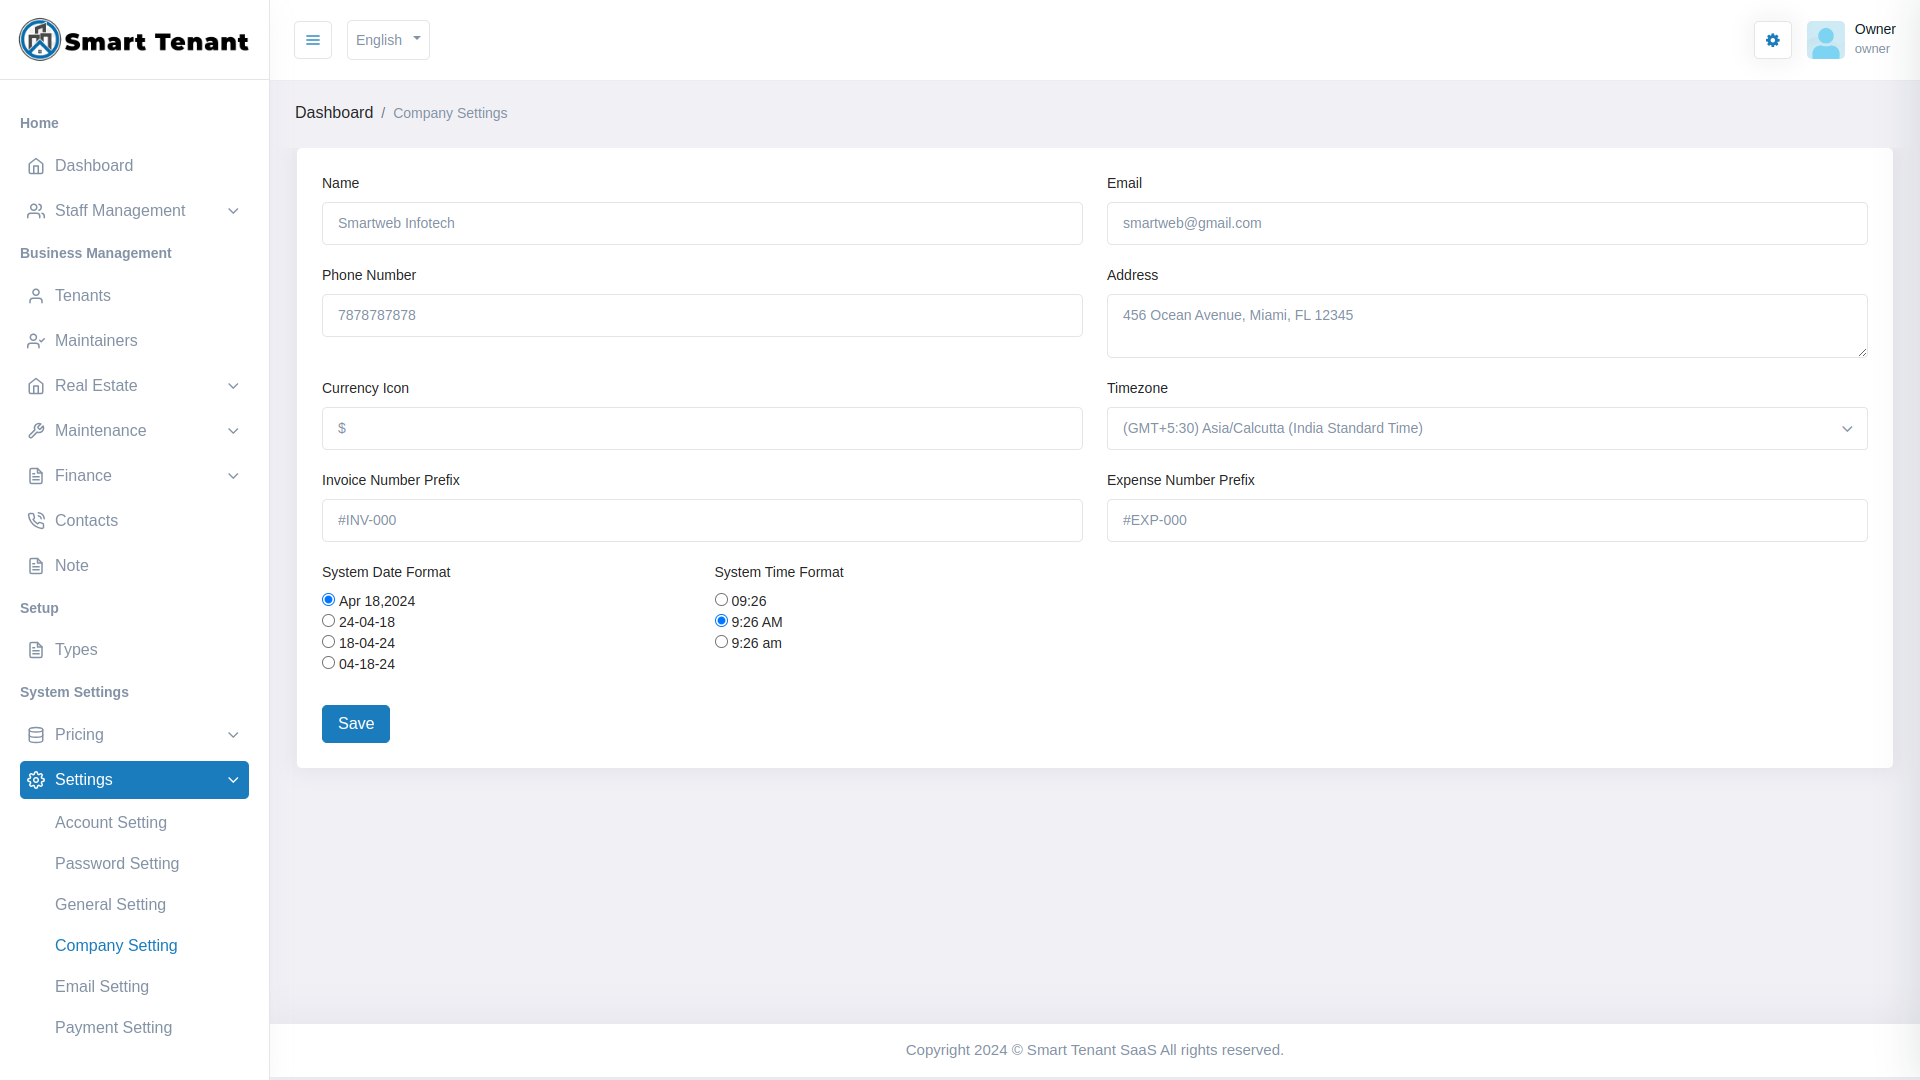Click the Real Estate building icon
Image resolution: width=1920 pixels, height=1080 pixels.
[36, 385]
